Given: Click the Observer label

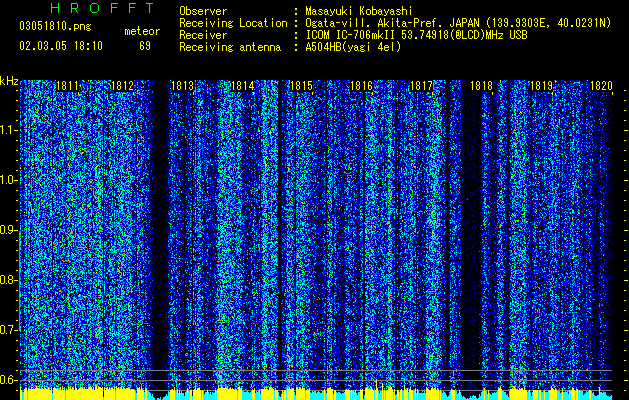Looking at the screenshot, I should pos(203,11).
